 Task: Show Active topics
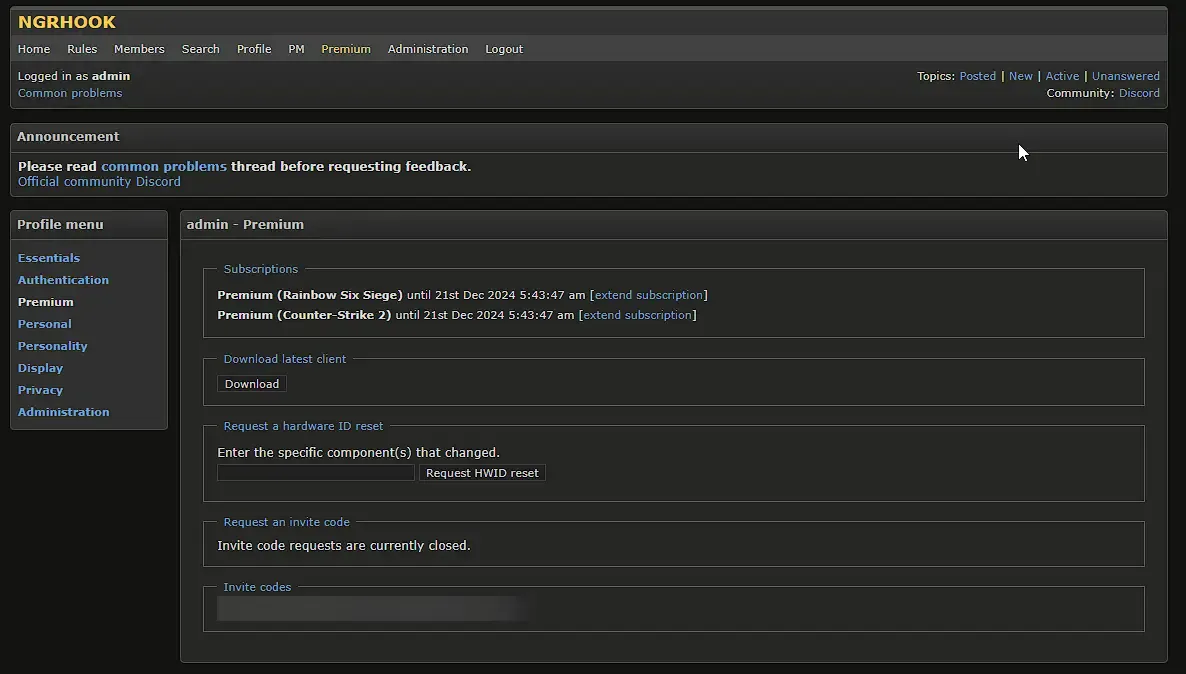tap(1062, 76)
